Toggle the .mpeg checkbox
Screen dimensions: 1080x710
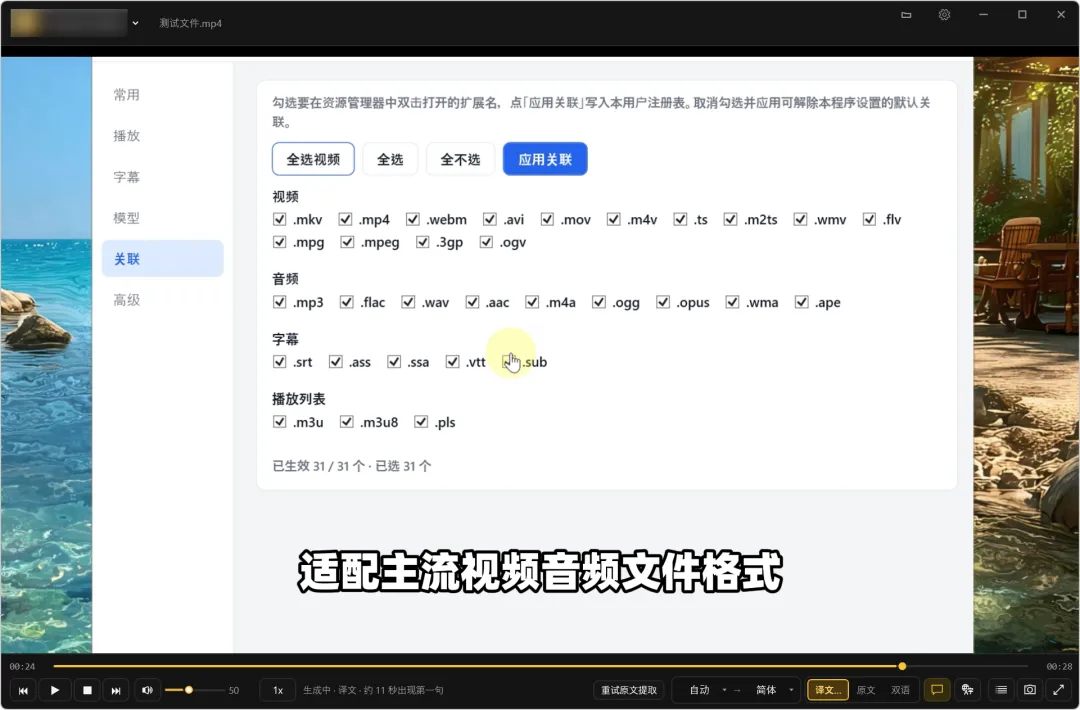[x=347, y=242]
